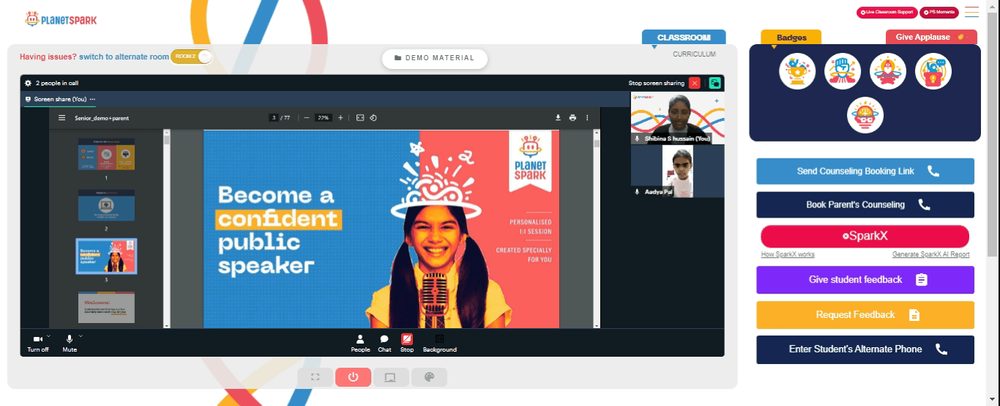1000x406 pixels.
Task: Click switch to alternate room link
Action: click(124, 57)
